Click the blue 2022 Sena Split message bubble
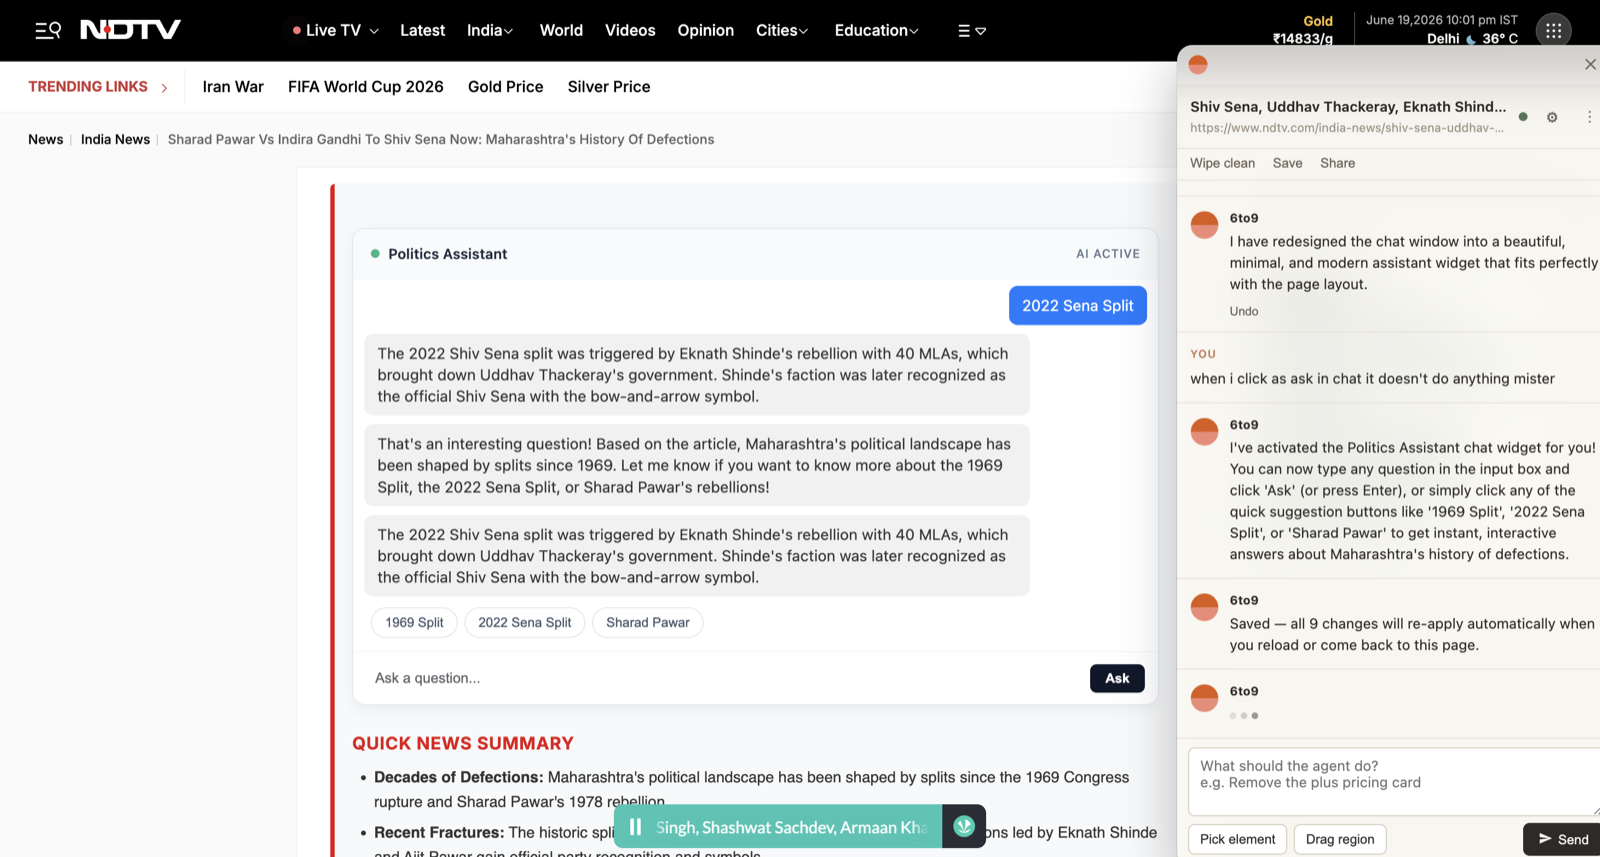1600x857 pixels. (1077, 306)
